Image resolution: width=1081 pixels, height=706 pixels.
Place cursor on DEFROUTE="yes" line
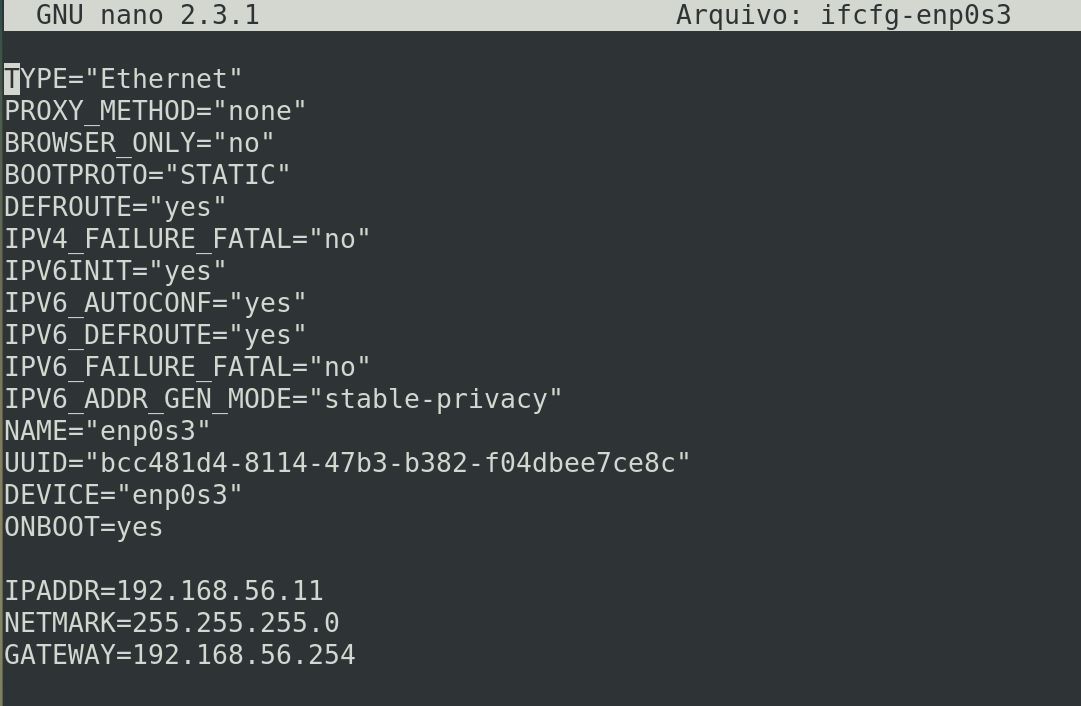tap(115, 207)
